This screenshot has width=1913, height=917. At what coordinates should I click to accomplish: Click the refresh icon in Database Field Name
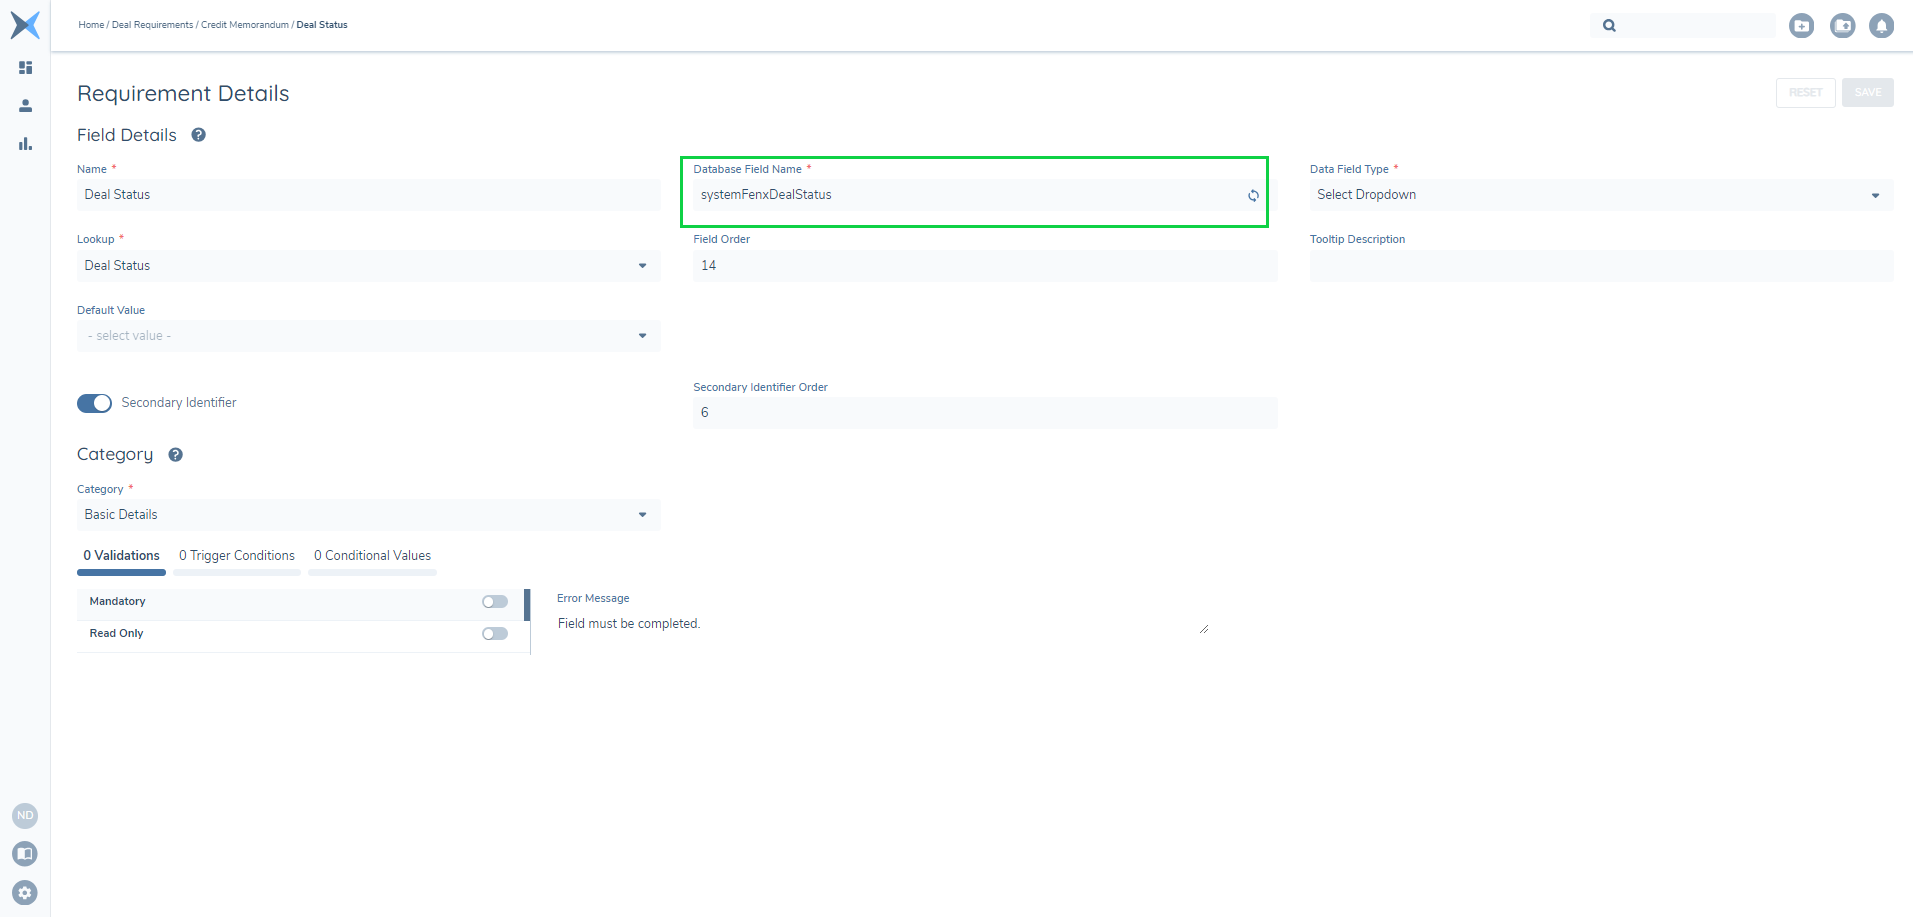point(1253,196)
